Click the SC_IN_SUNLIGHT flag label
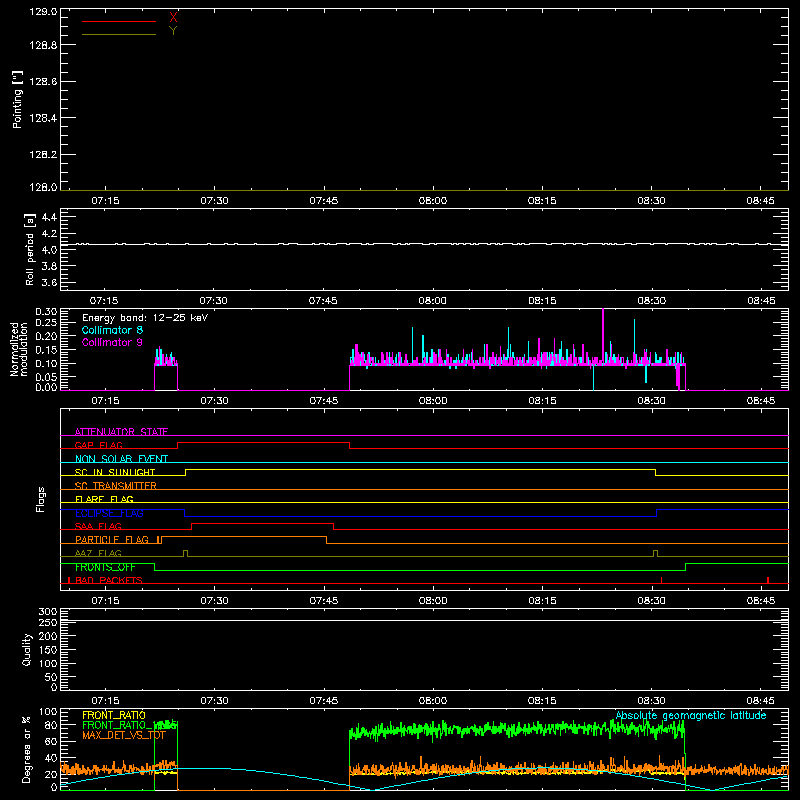This screenshot has width=800, height=800. click(x=115, y=472)
